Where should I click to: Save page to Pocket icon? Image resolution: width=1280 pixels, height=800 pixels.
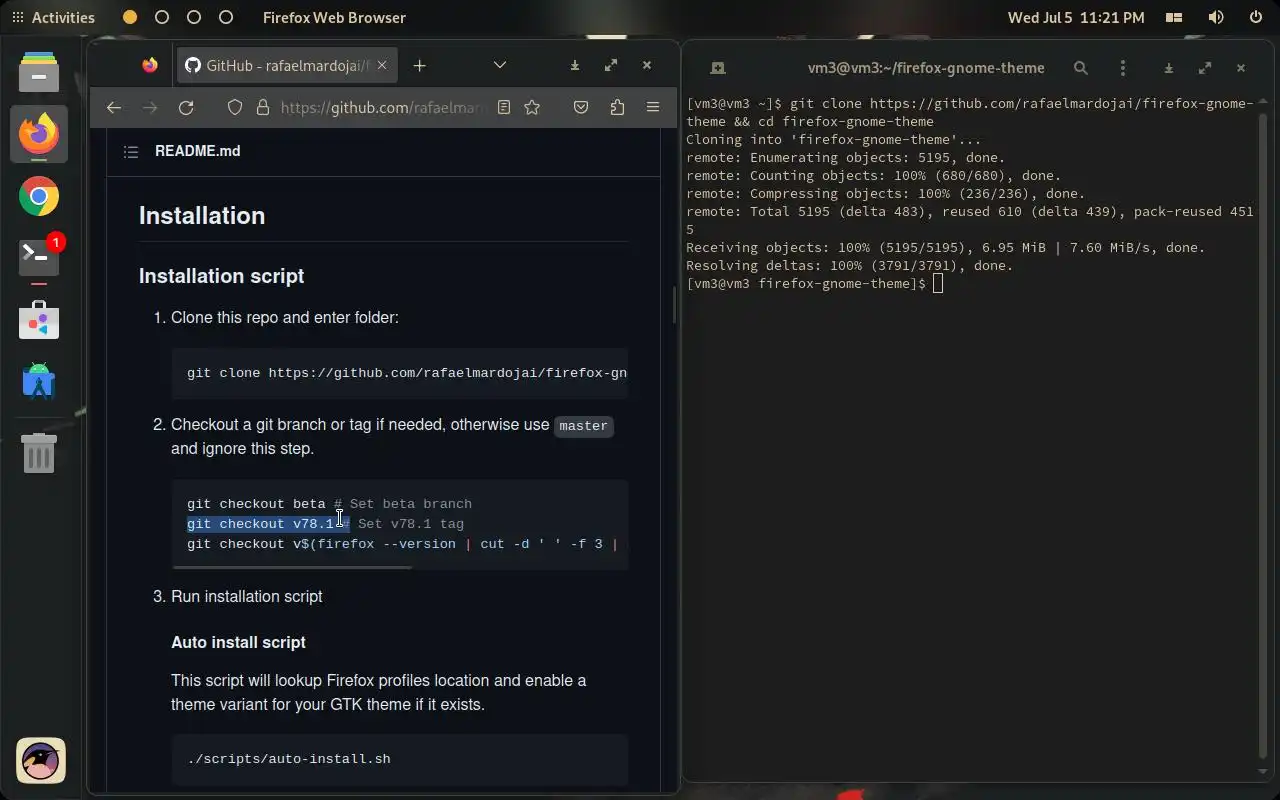581,107
